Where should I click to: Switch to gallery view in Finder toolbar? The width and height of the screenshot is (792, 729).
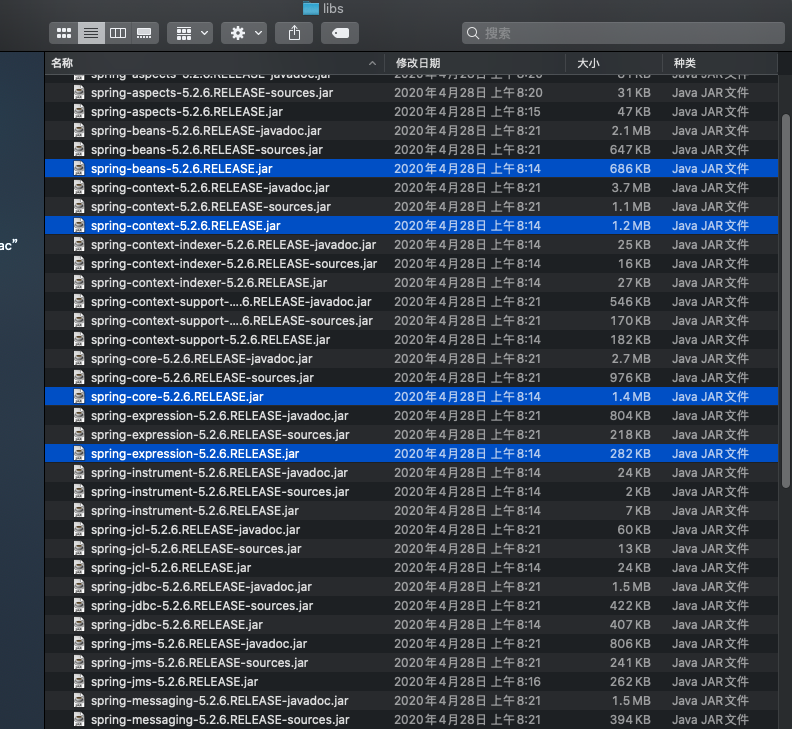(x=144, y=33)
